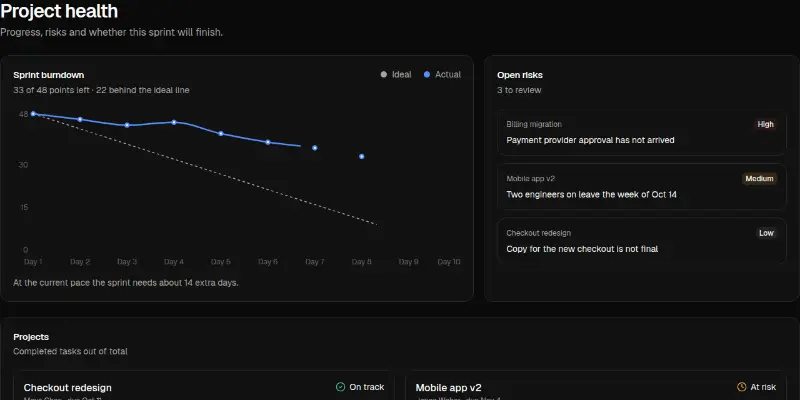Click the At risk clock icon

[741, 387]
